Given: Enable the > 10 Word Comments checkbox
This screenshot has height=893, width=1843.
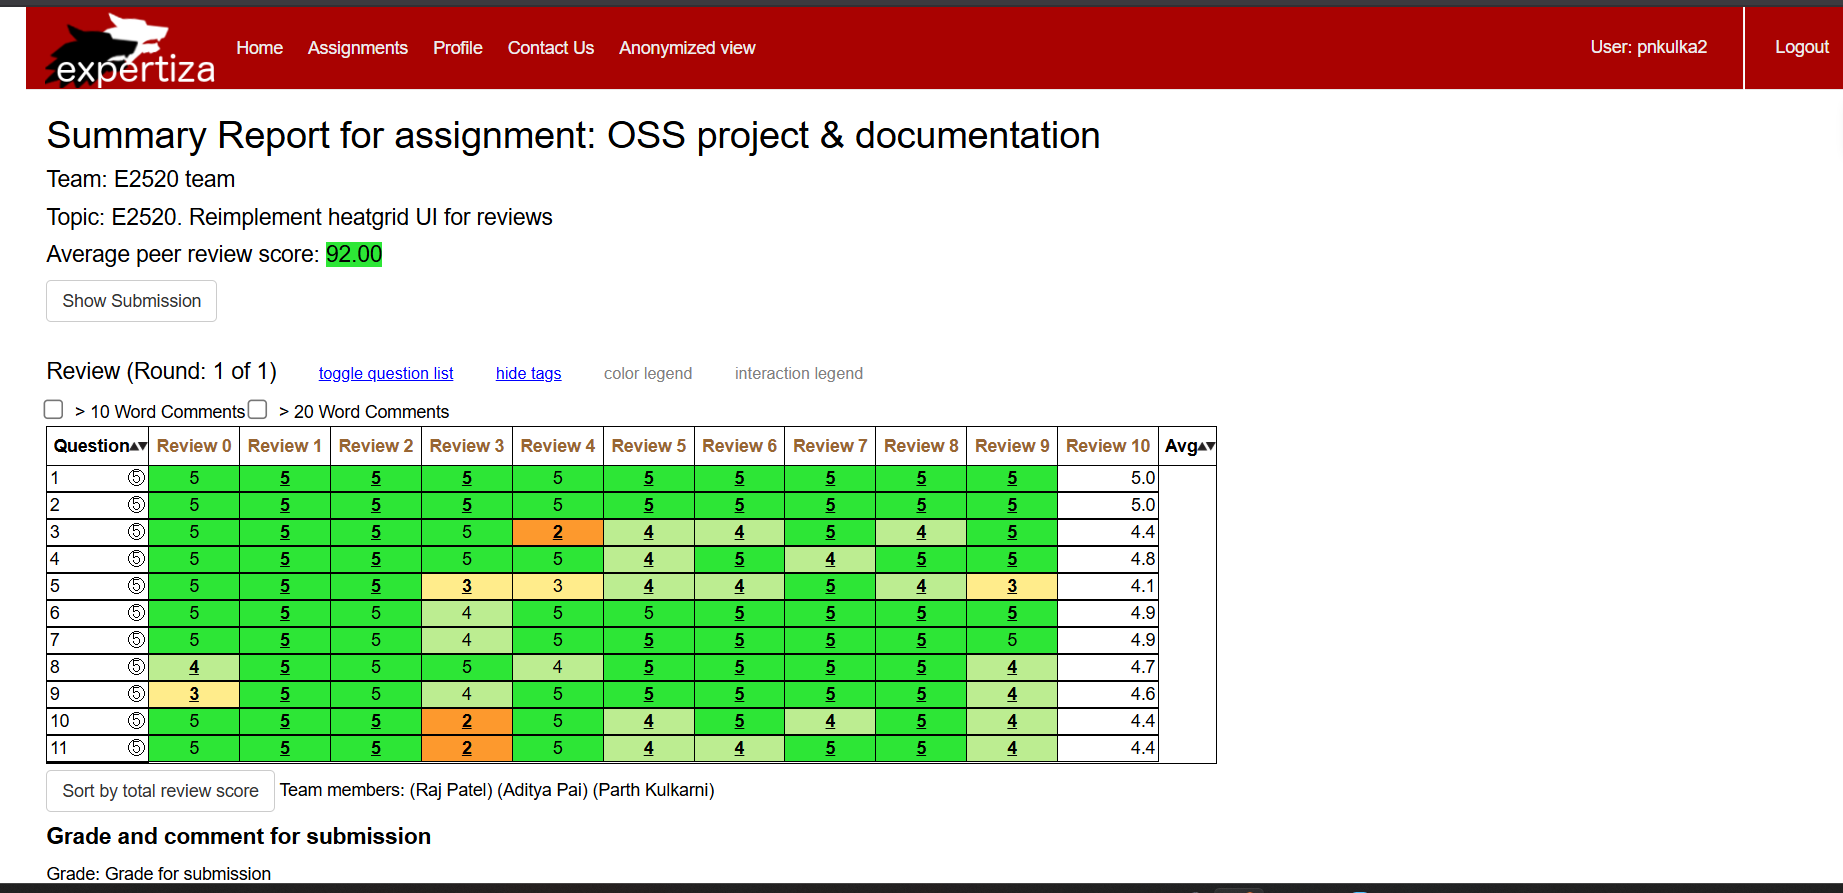Looking at the screenshot, I should [x=54, y=410].
